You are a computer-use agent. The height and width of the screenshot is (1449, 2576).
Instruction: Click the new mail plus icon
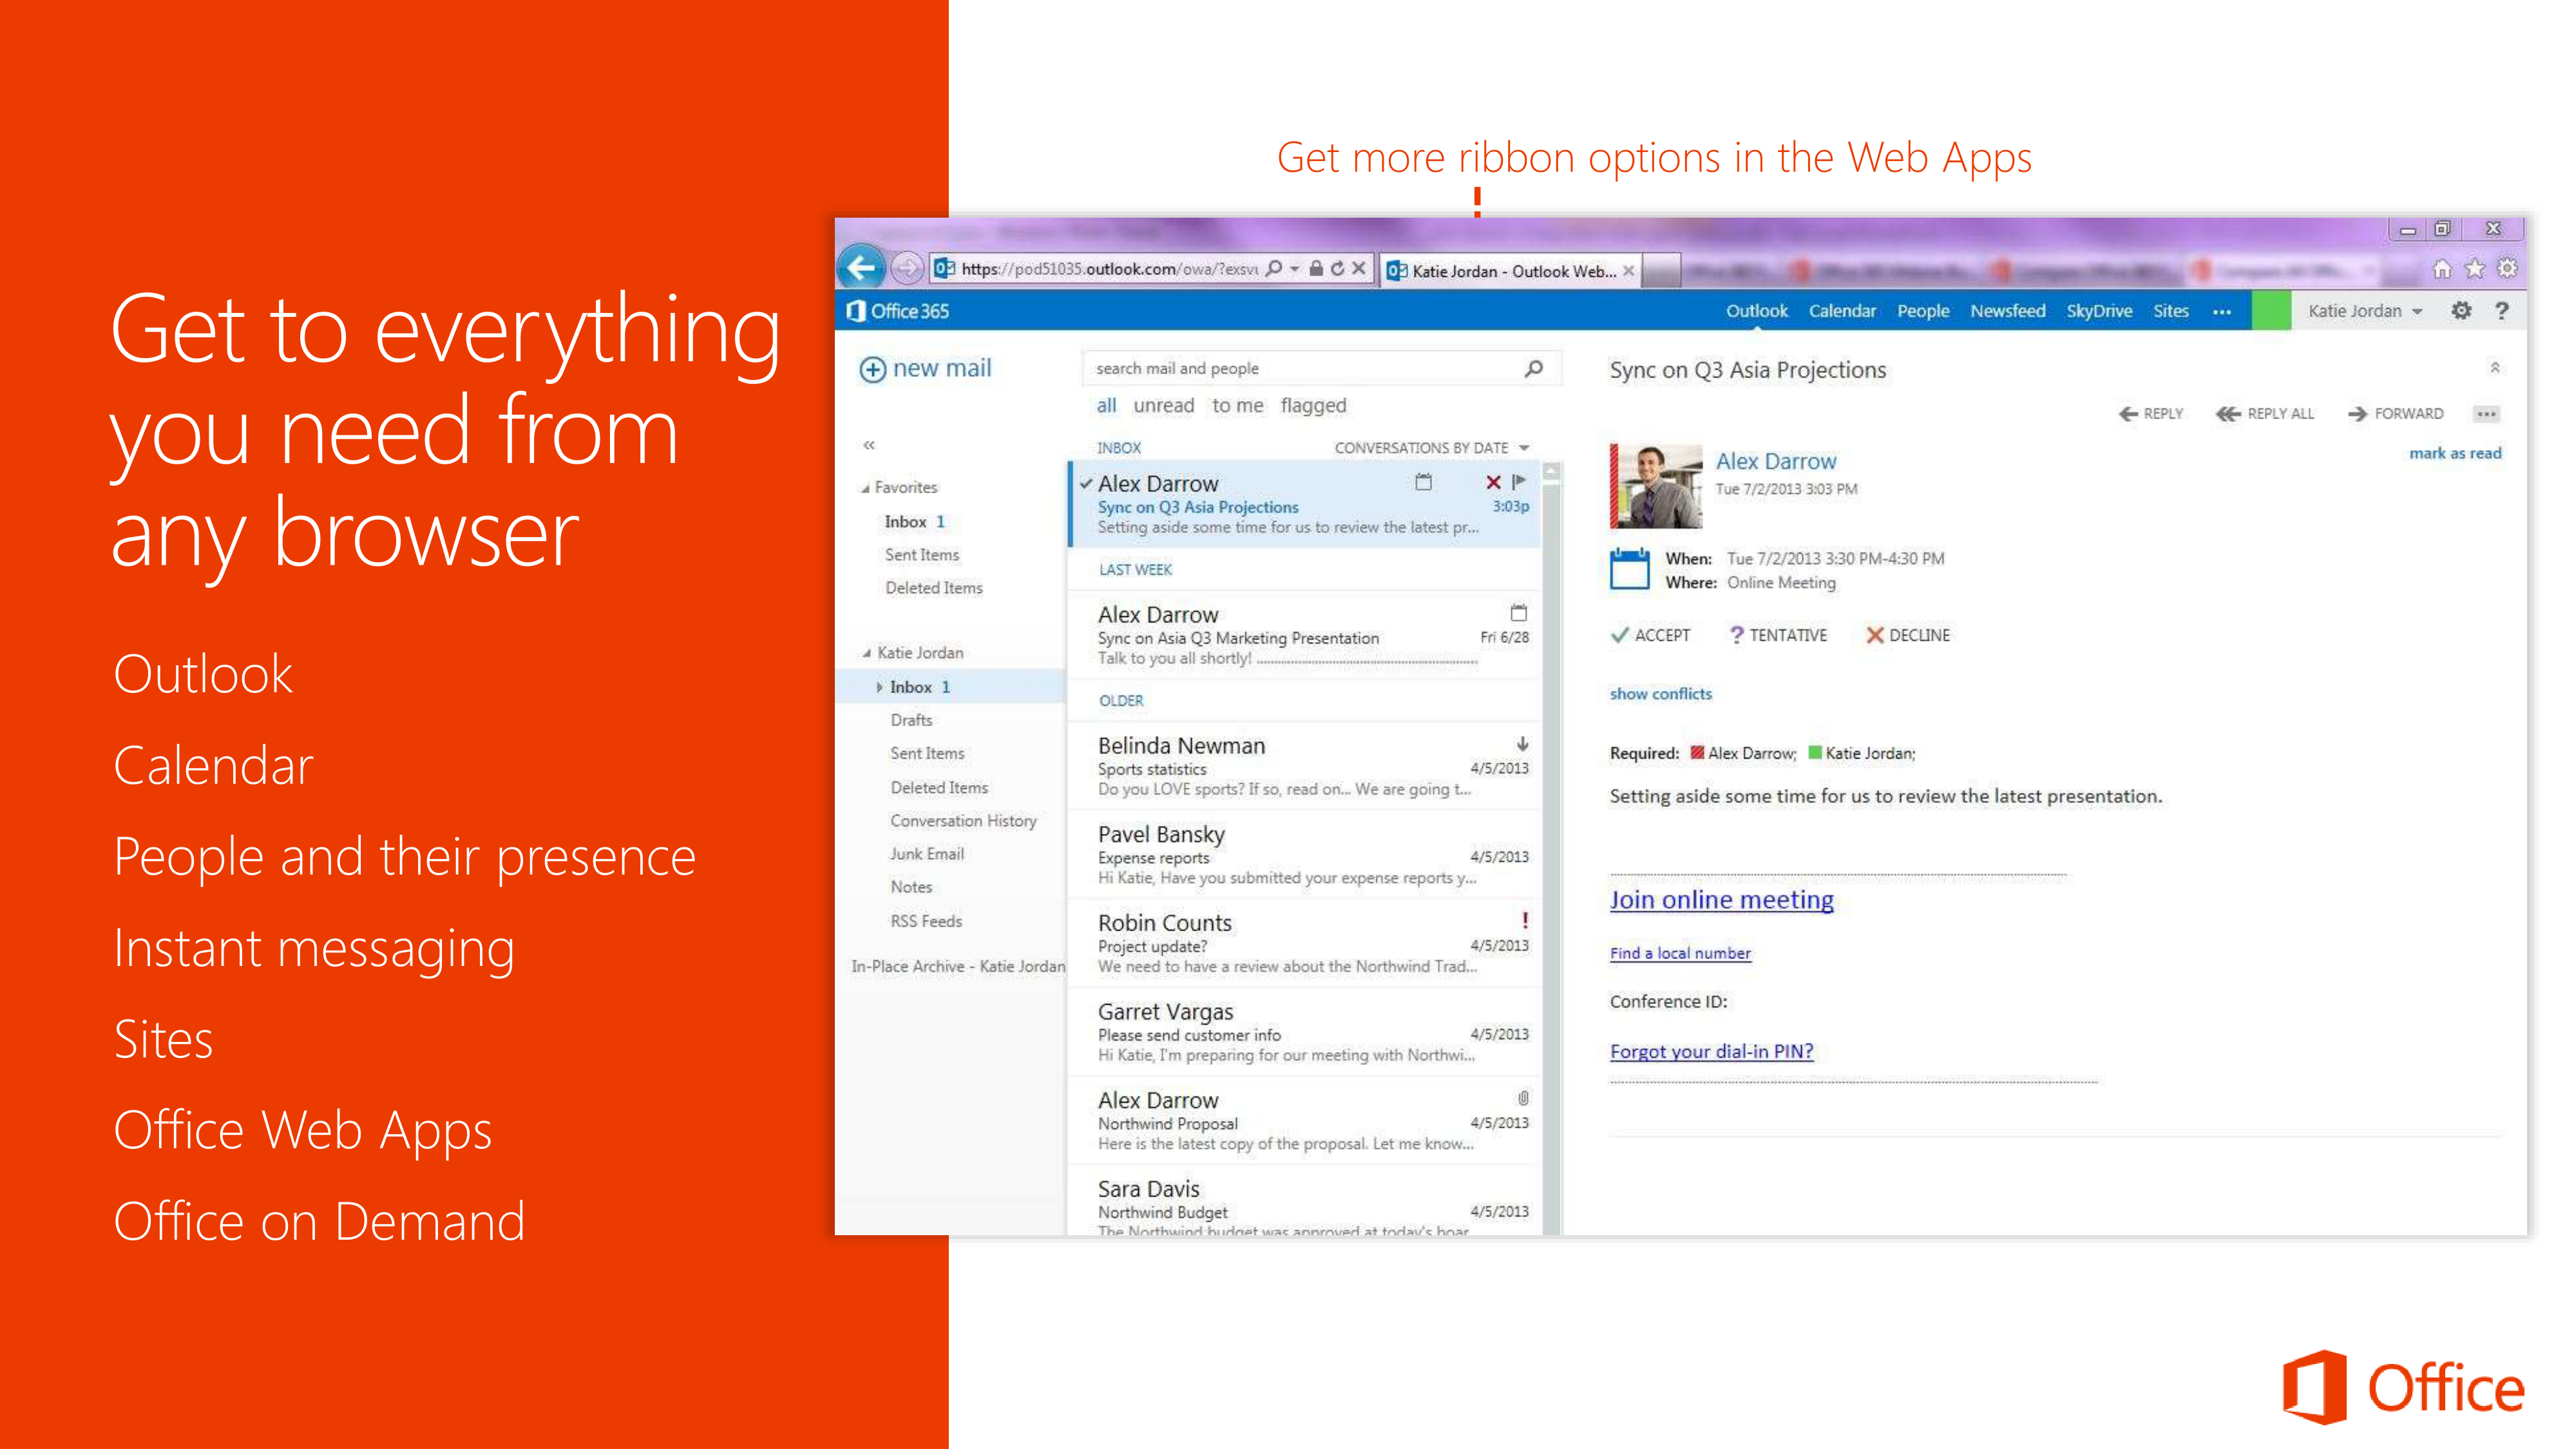(x=872, y=369)
